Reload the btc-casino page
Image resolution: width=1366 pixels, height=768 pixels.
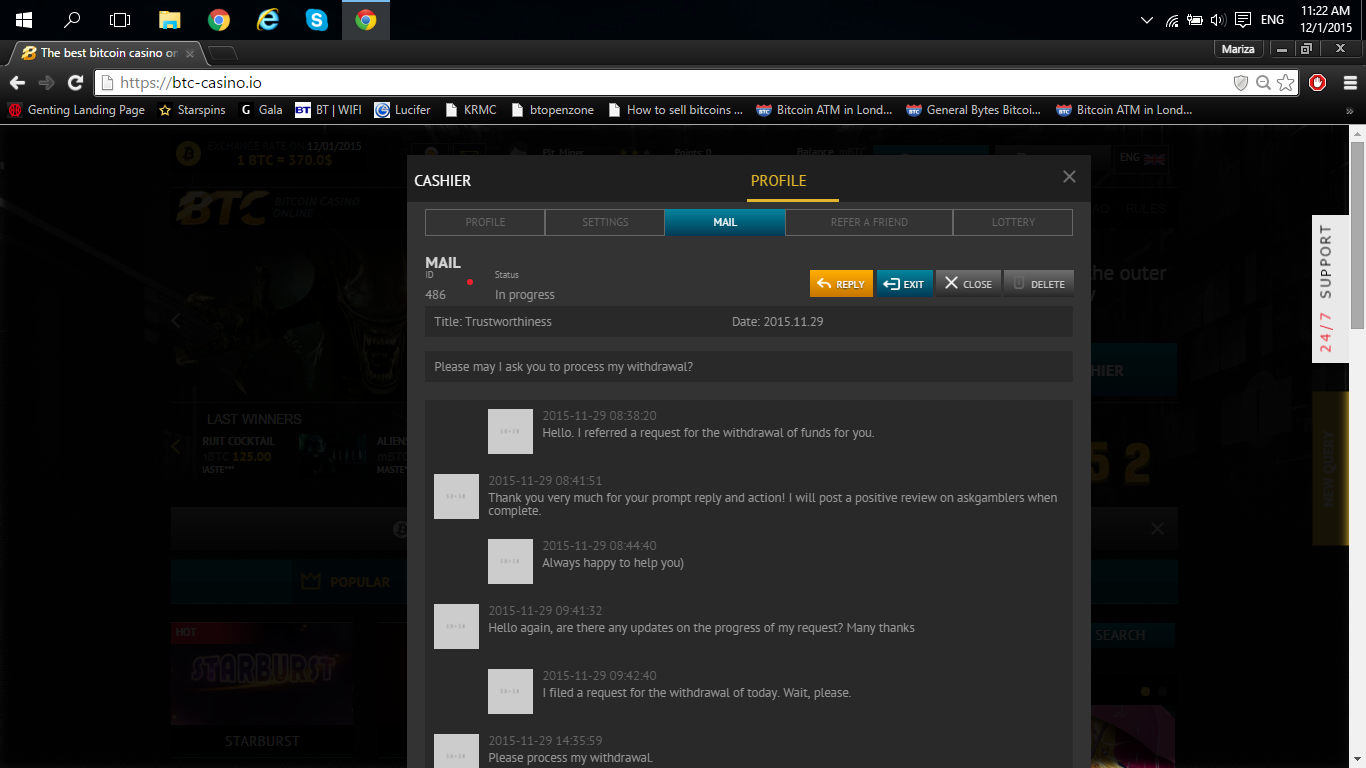(75, 83)
